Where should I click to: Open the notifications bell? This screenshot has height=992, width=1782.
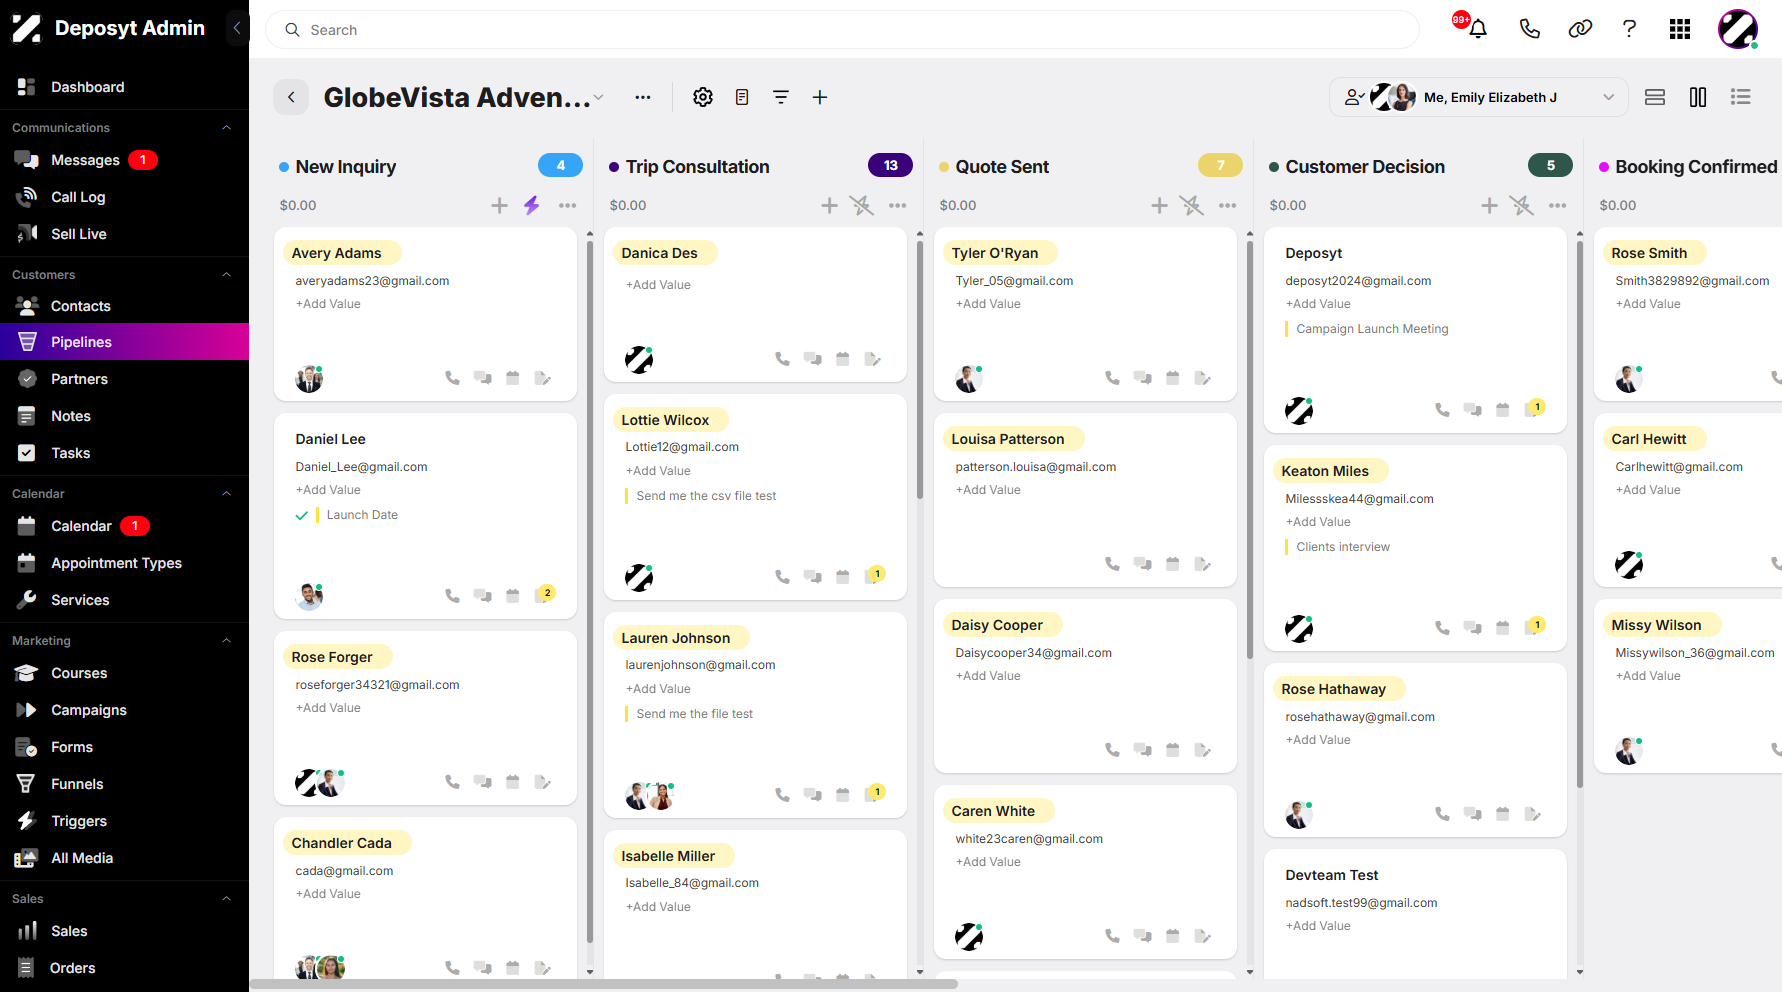pyautogui.click(x=1478, y=29)
